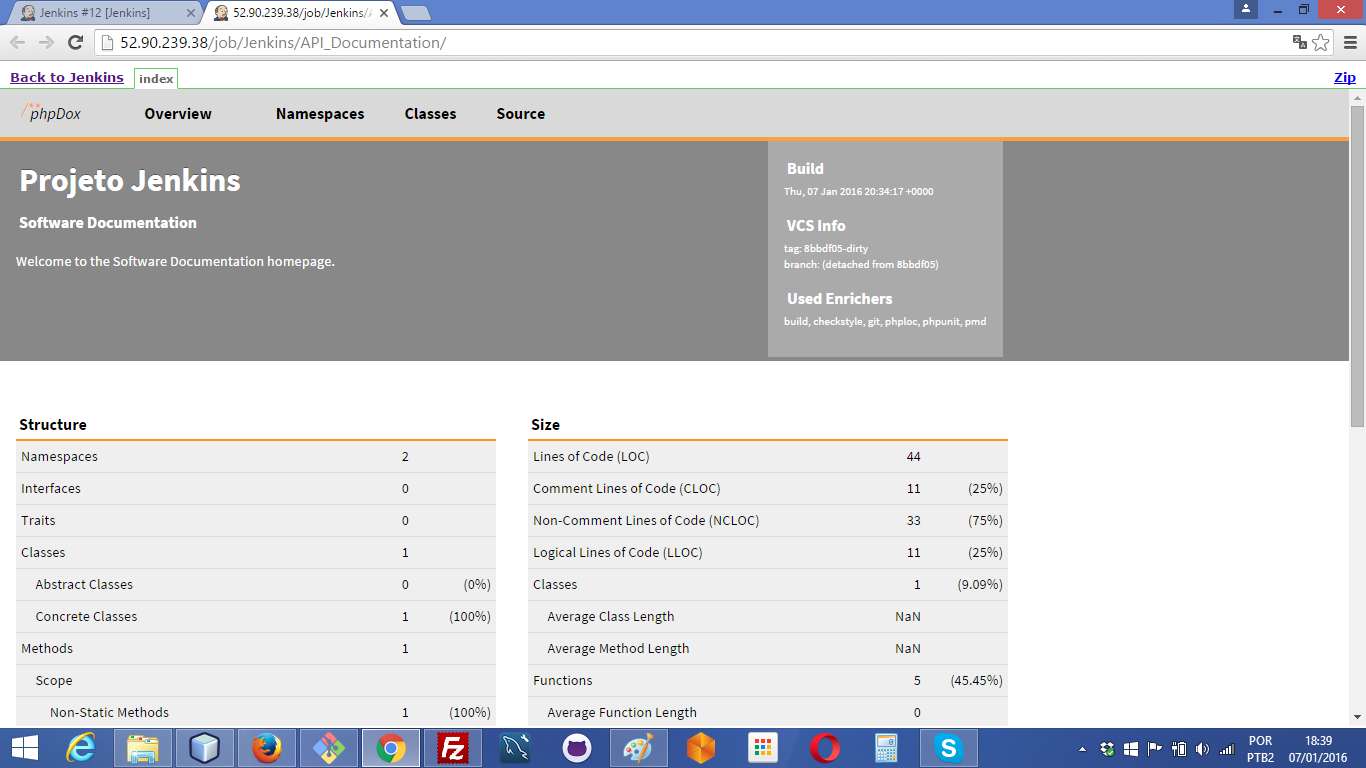The image size is (1366, 768).
Task: Switch to Chrome on the taskbar
Action: tap(391, 748)
